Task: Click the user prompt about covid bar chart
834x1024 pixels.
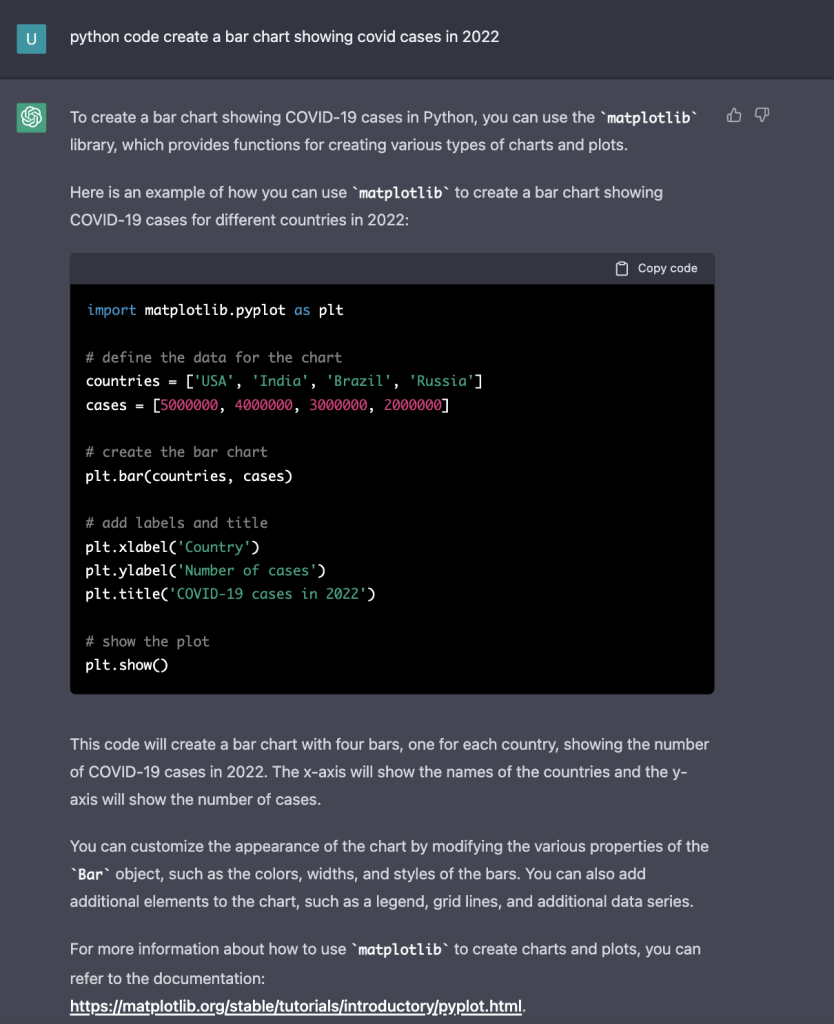Action: 284,37
